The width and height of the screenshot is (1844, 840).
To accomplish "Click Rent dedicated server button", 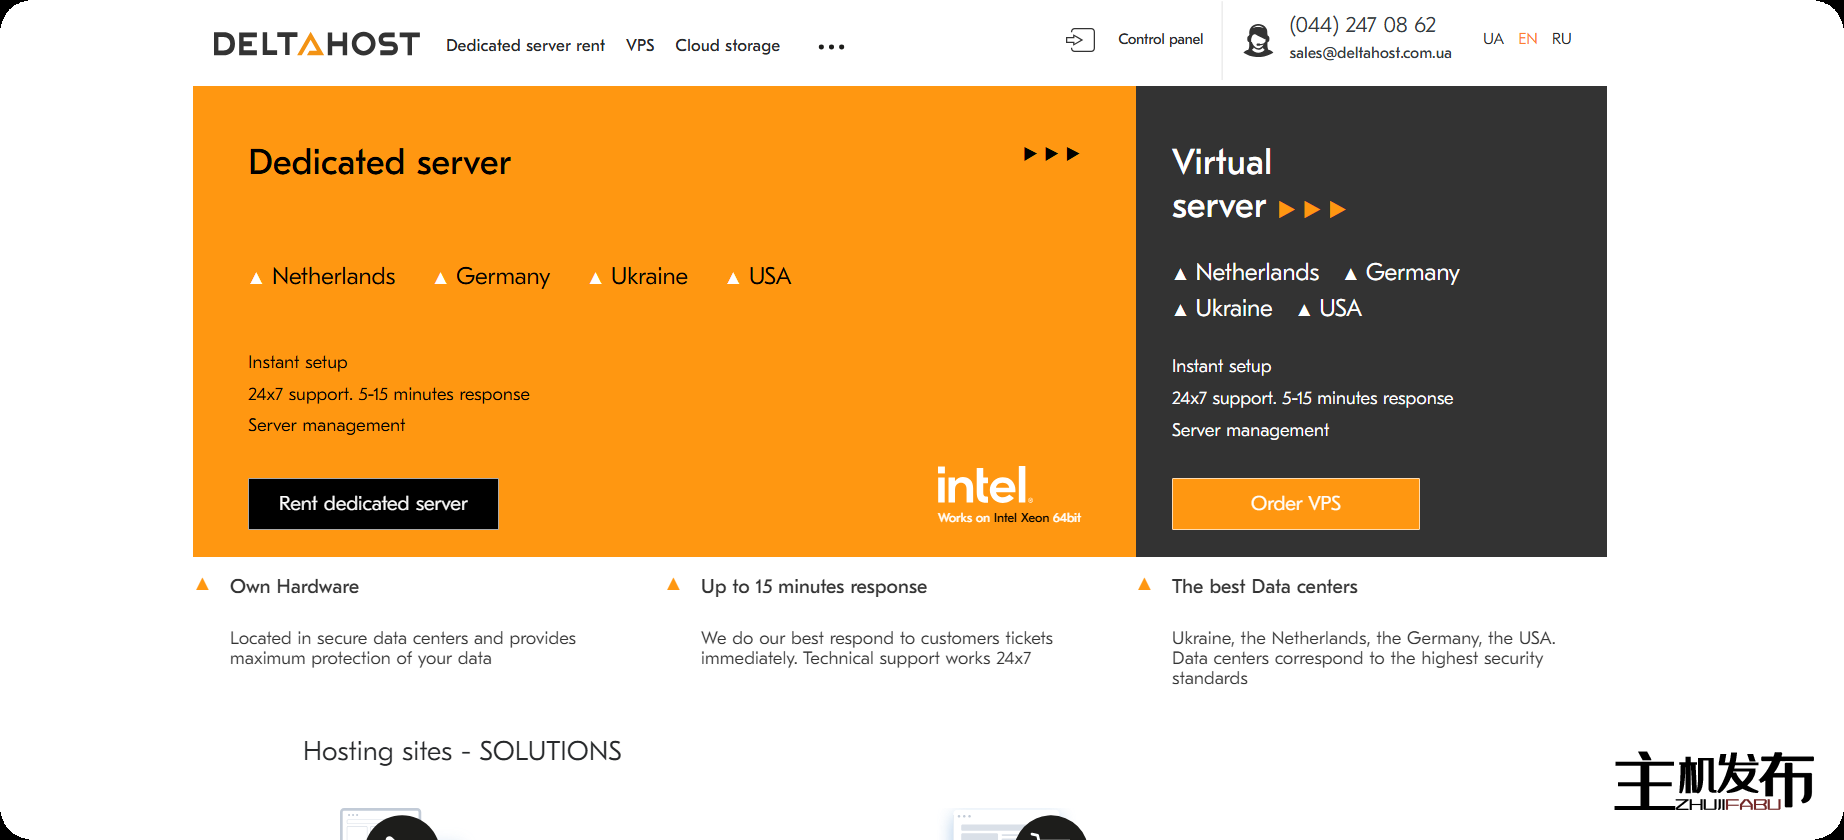I will [x=373, y=504].
